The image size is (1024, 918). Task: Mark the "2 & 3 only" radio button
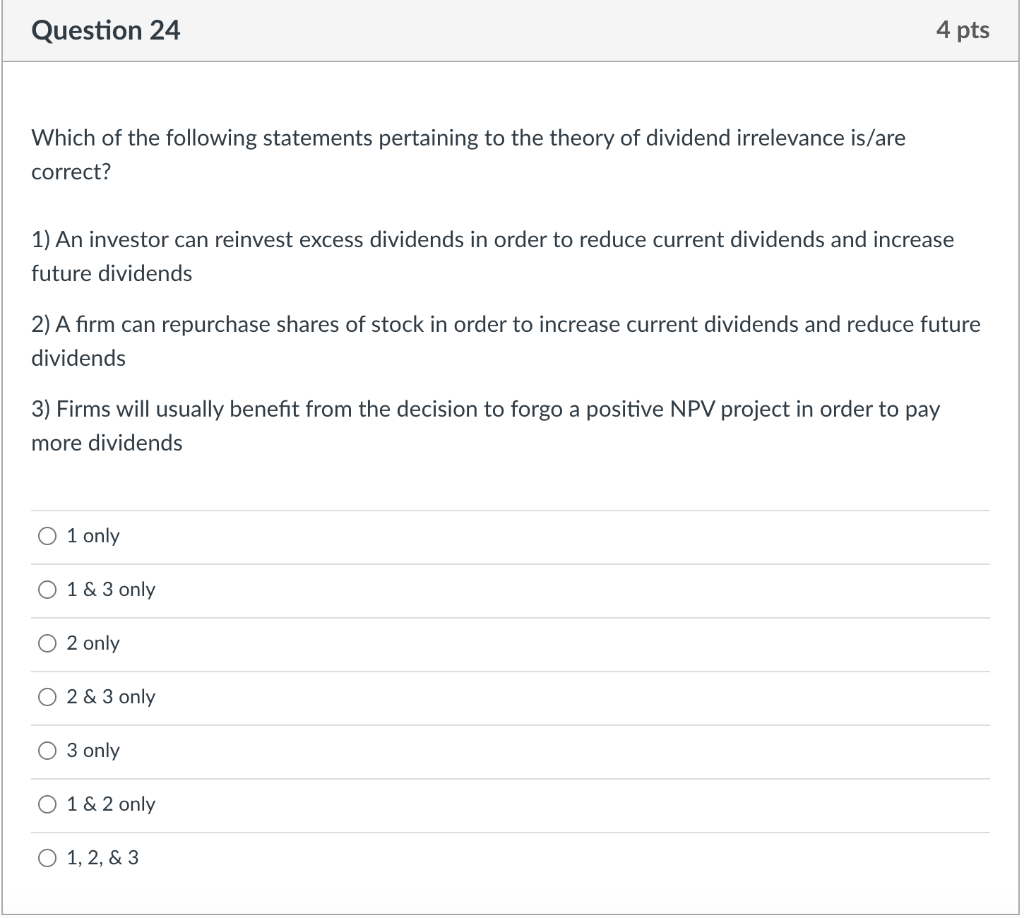coord(47,697)
